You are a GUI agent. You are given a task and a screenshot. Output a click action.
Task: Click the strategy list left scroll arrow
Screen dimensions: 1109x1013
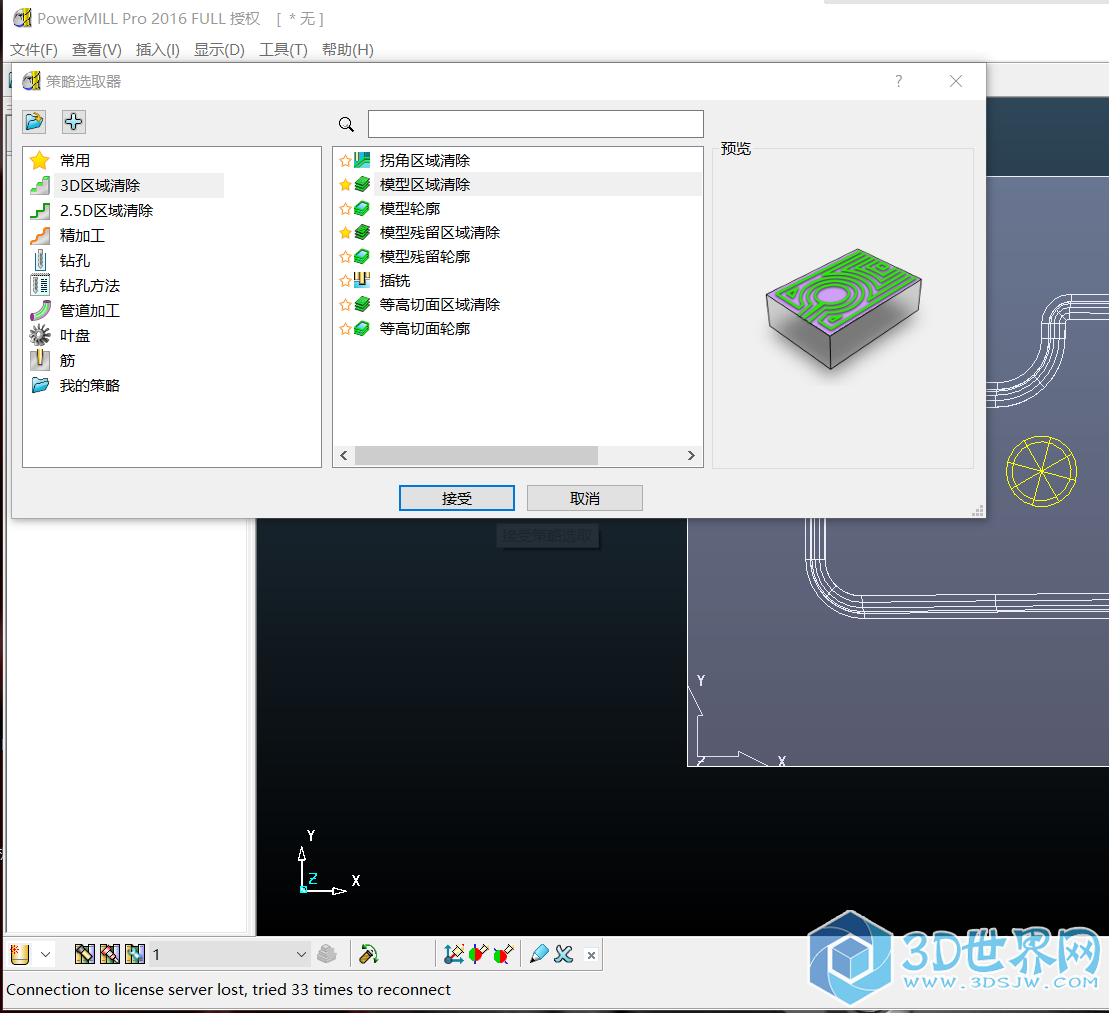coord(344,456)
